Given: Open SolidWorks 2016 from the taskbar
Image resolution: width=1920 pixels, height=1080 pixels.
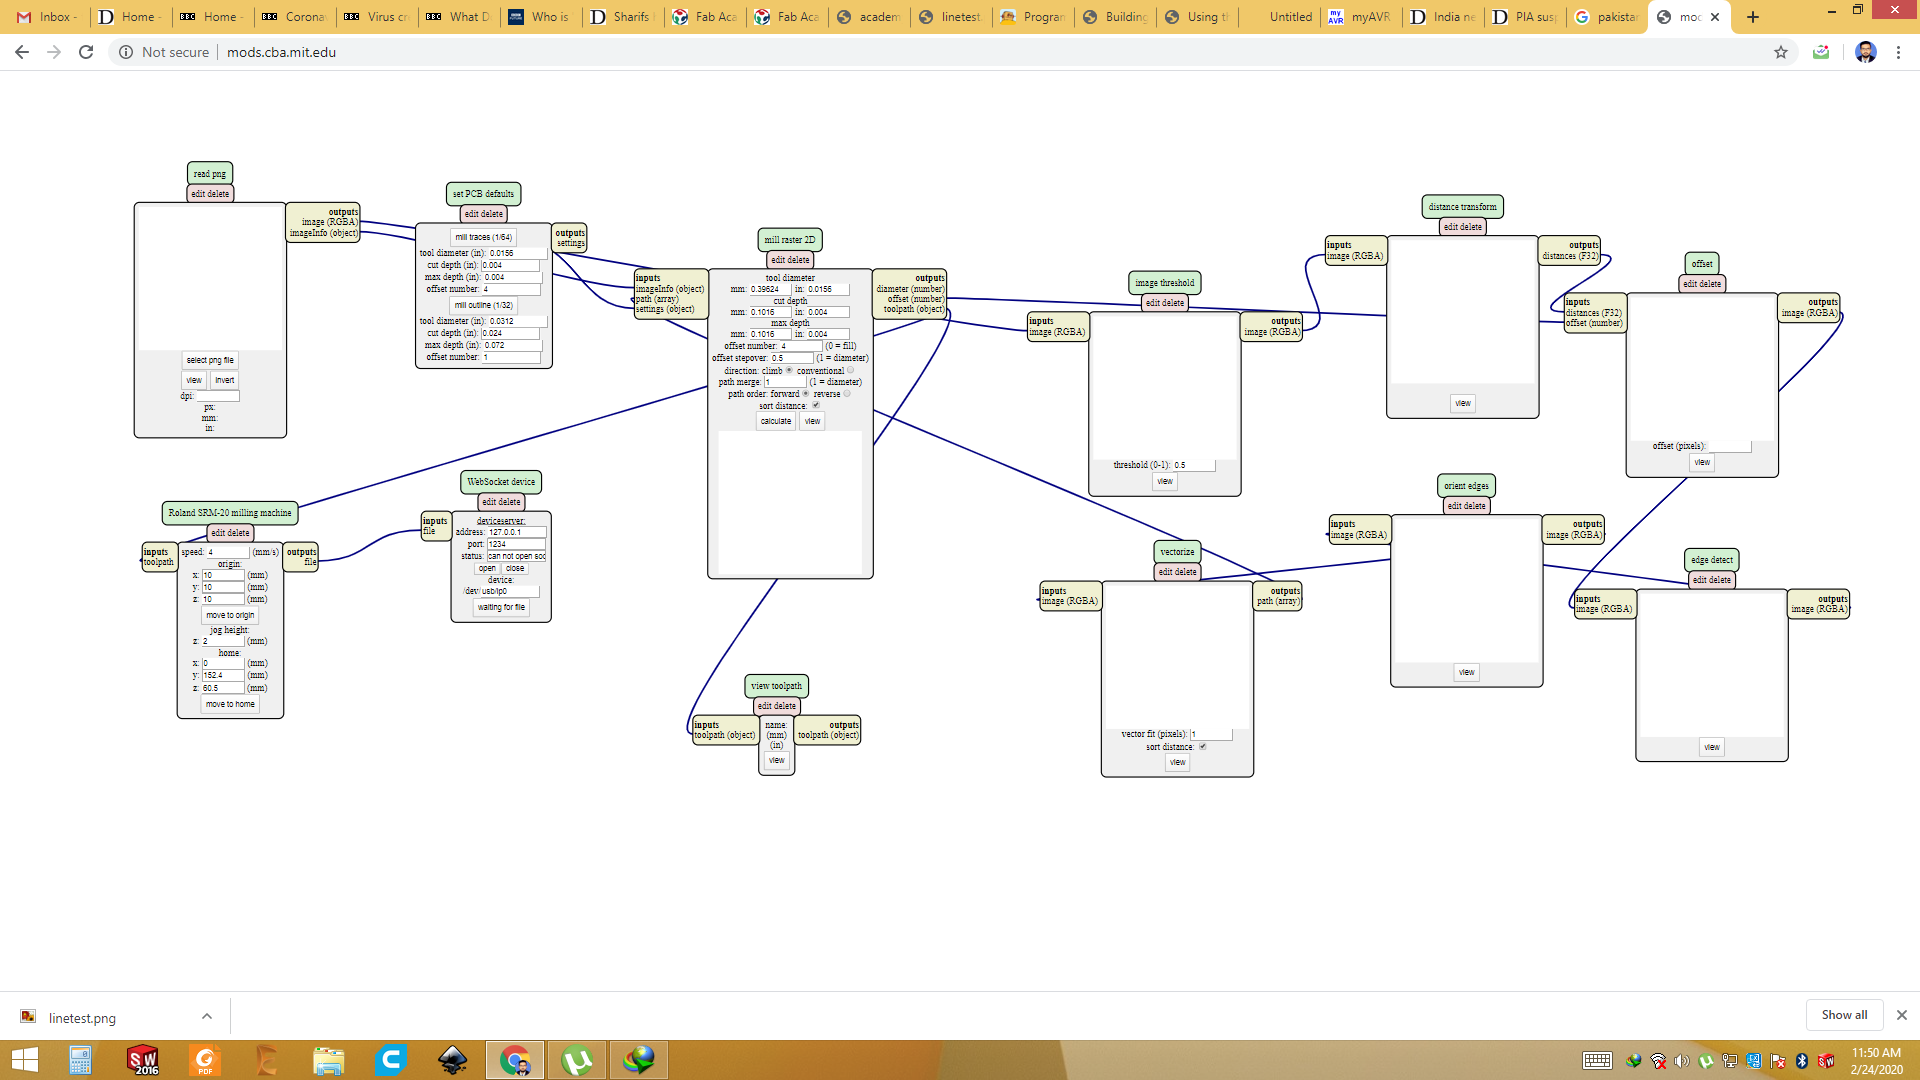Looking at the screenshot, I should 142,1060.
